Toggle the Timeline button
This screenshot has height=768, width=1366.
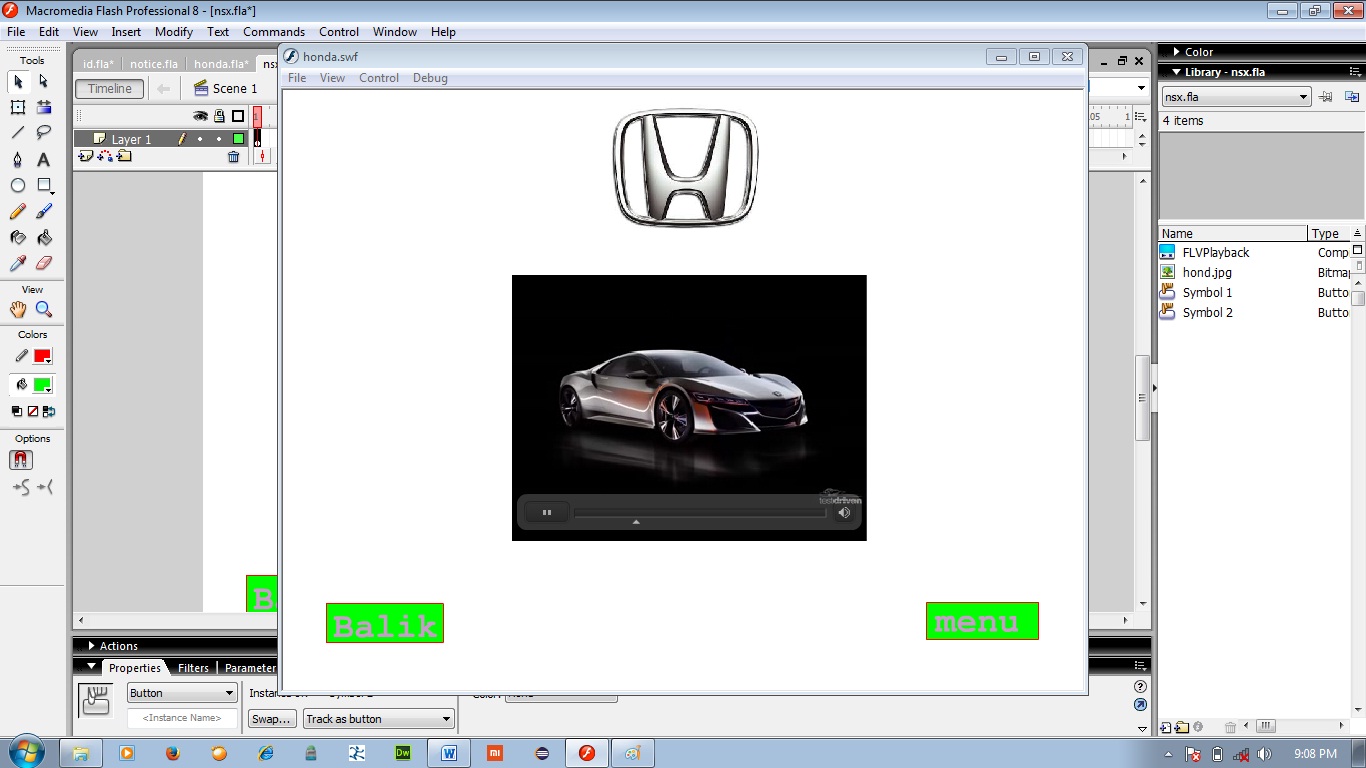(x=109, y=88)
